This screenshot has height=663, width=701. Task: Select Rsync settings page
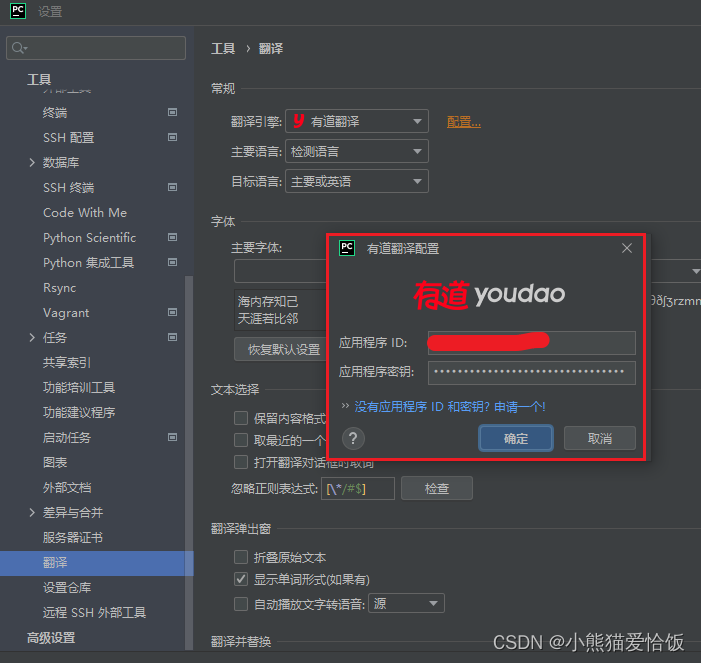point(59,287)
